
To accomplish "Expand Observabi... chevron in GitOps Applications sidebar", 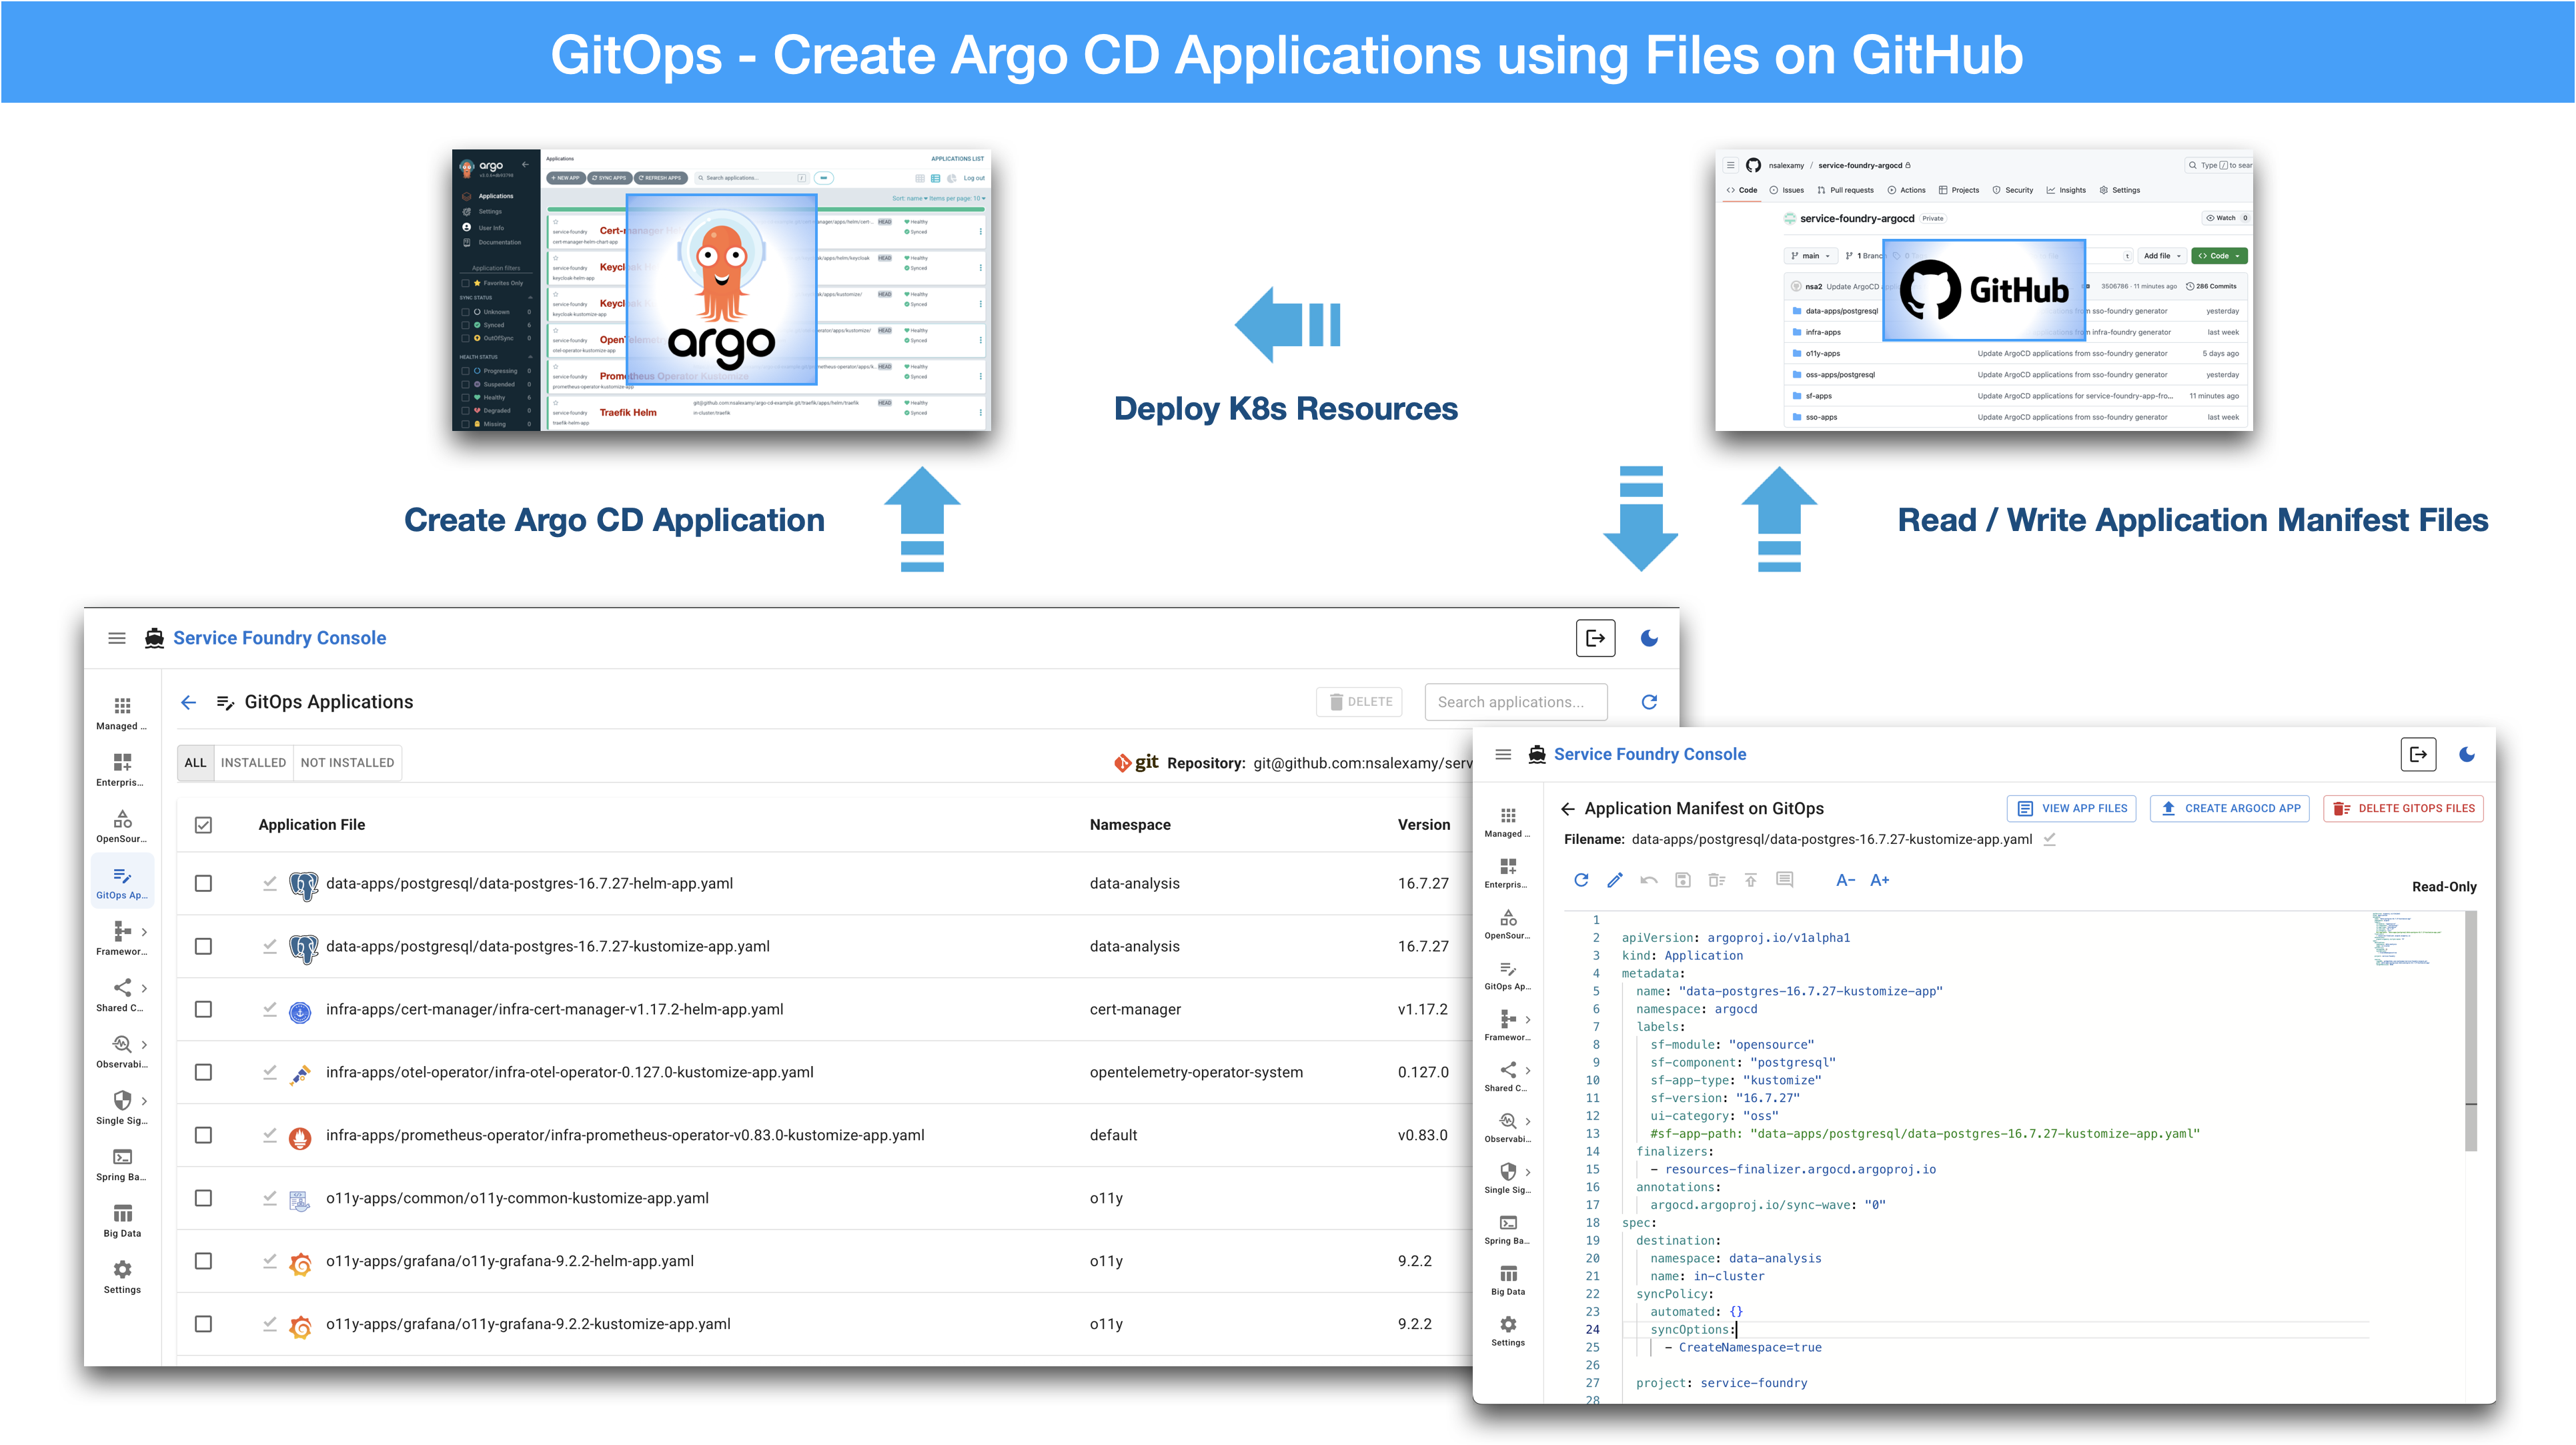I will [x=145, y=1044].
